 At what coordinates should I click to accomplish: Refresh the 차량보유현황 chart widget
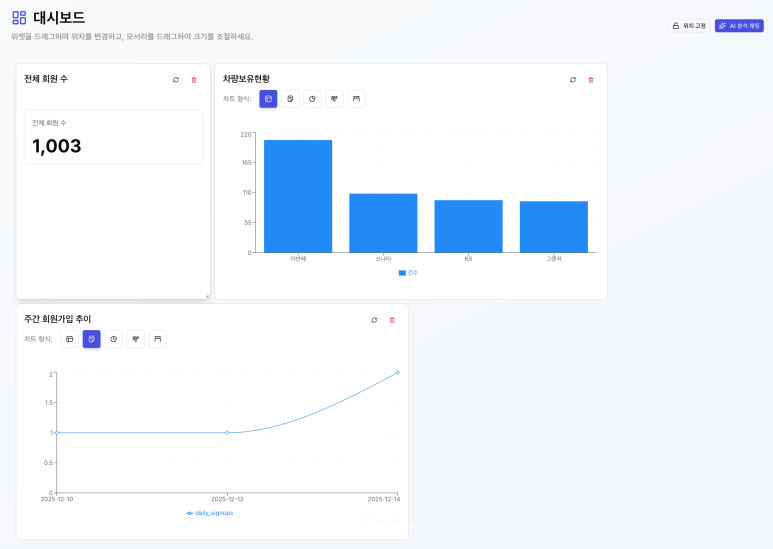click(573, 80)
